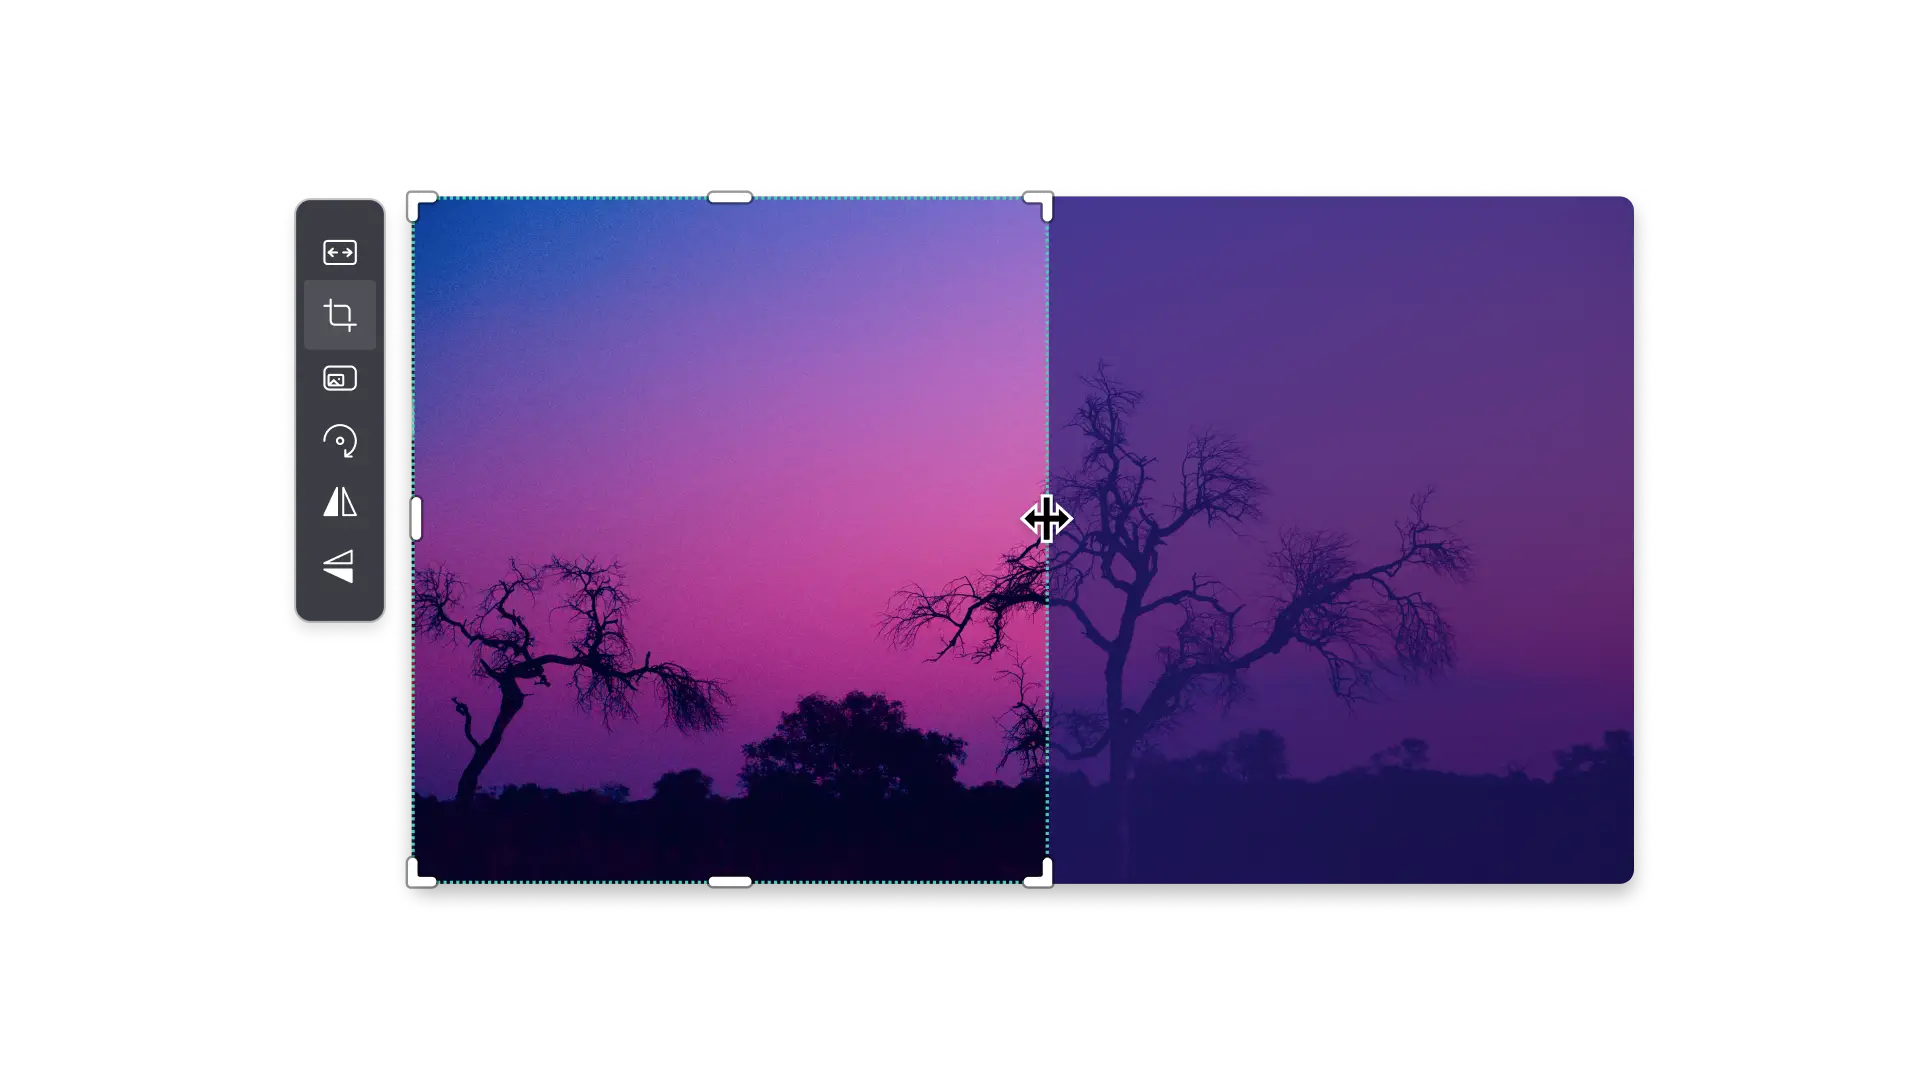Click the top edge middle crop handle
1920x1080 pixels.
click(730, 198)
